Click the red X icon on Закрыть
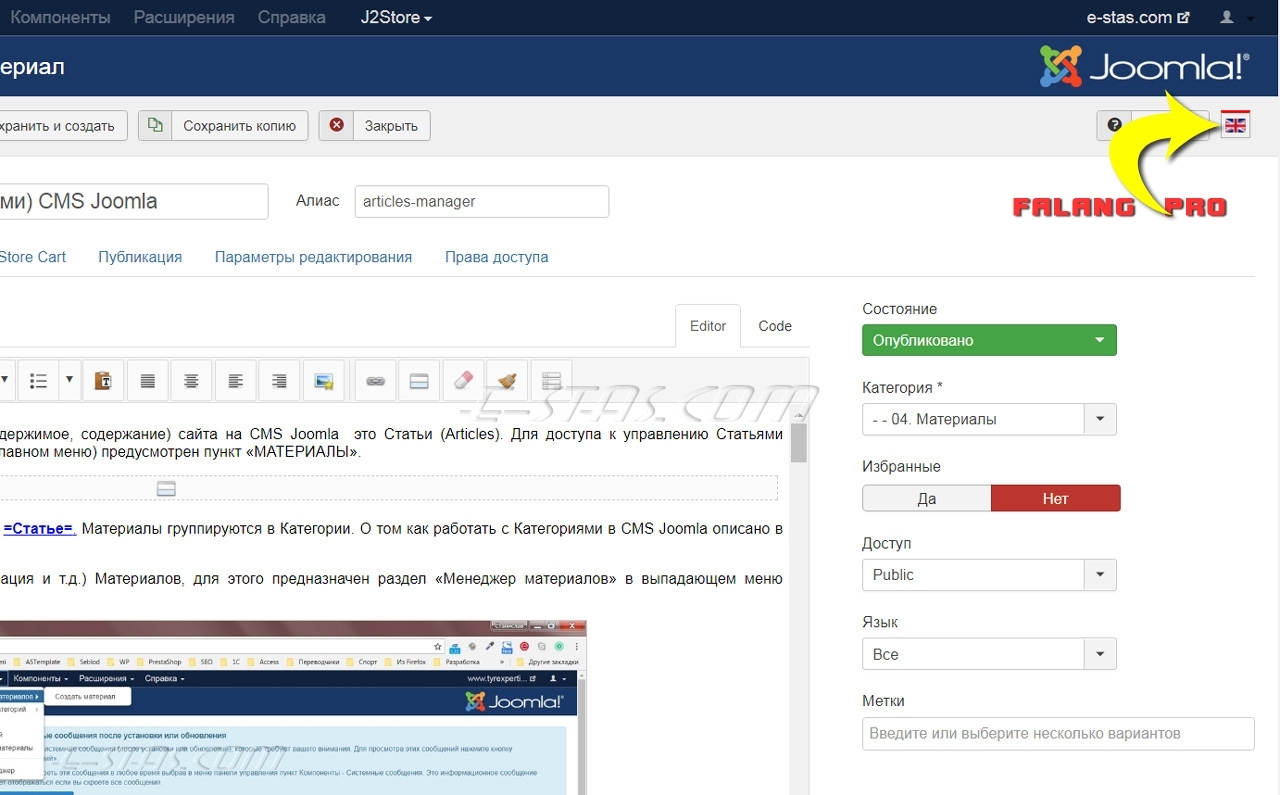Viewport: 1280px width, 795px height. pyautogui.click(x=337, y=125)
